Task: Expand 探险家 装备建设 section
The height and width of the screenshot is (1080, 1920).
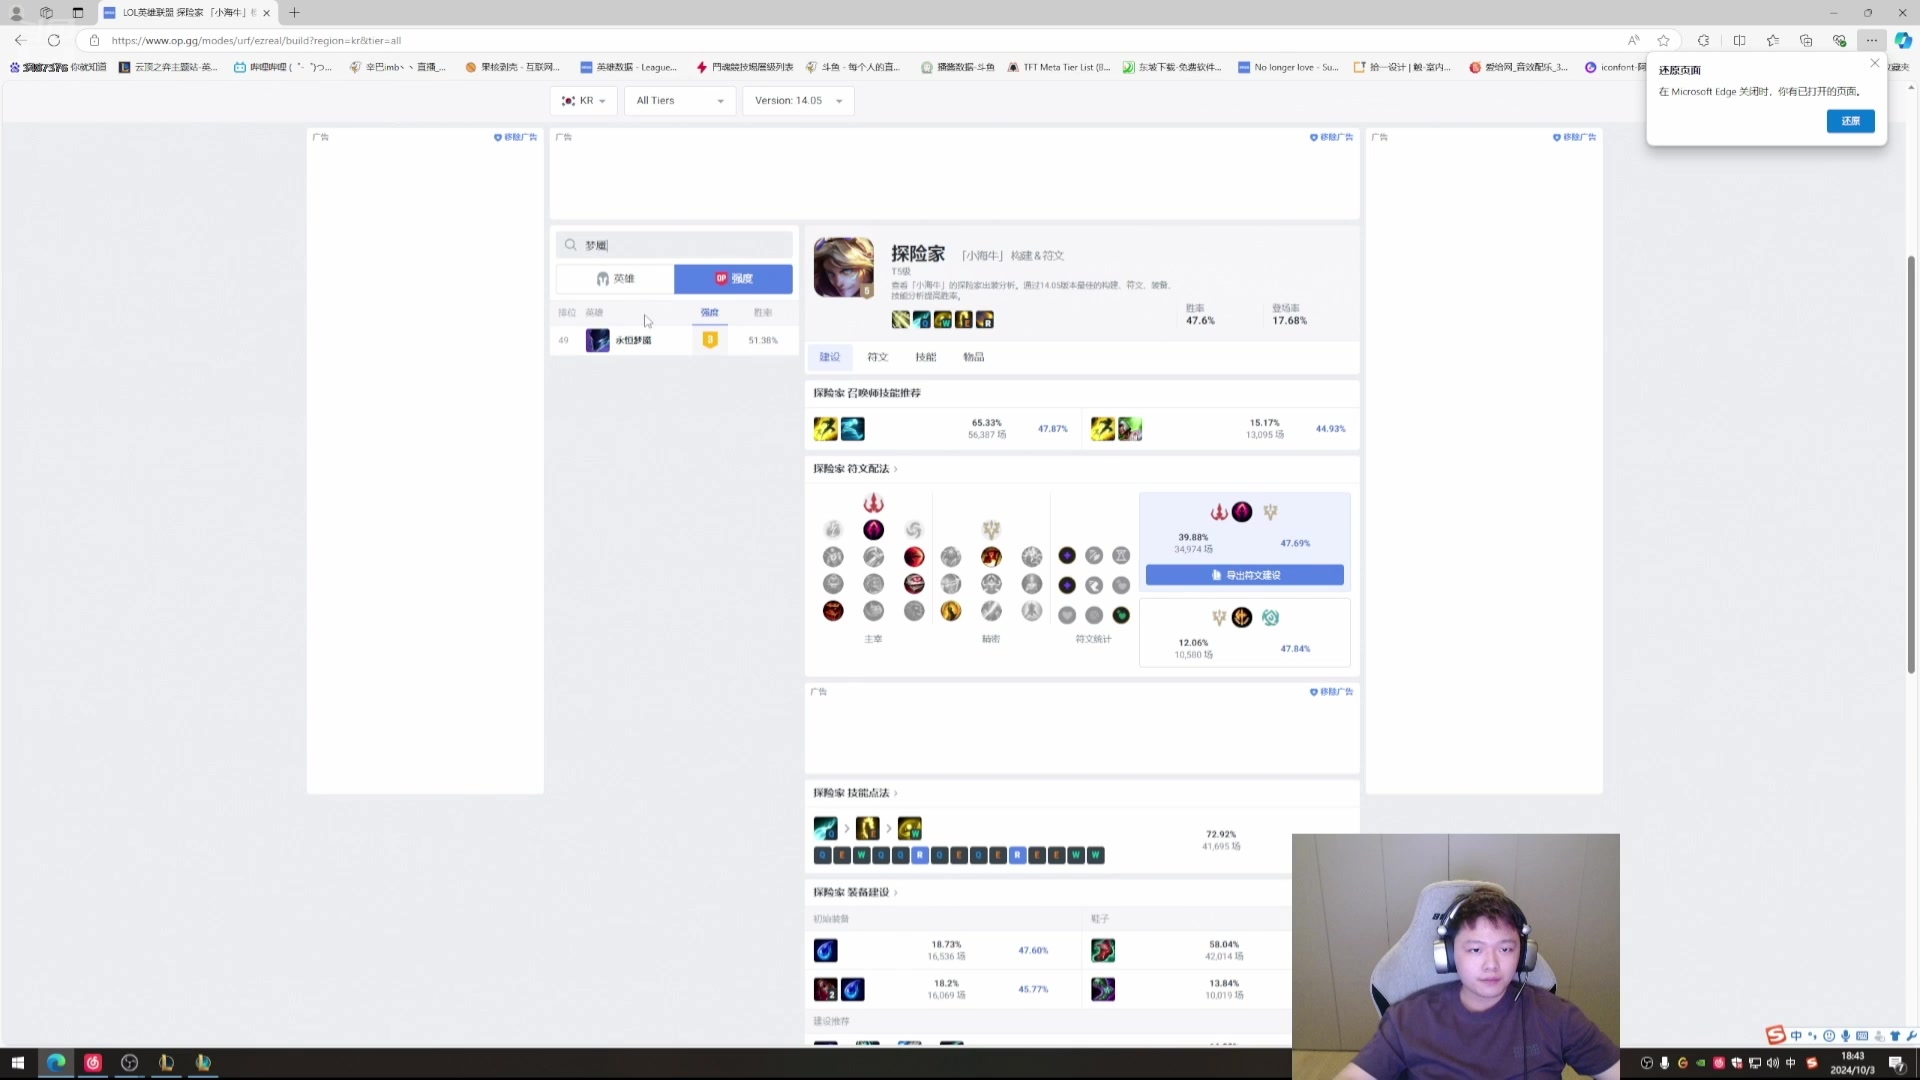Action: pyautogui.click(x=855, y=892)
